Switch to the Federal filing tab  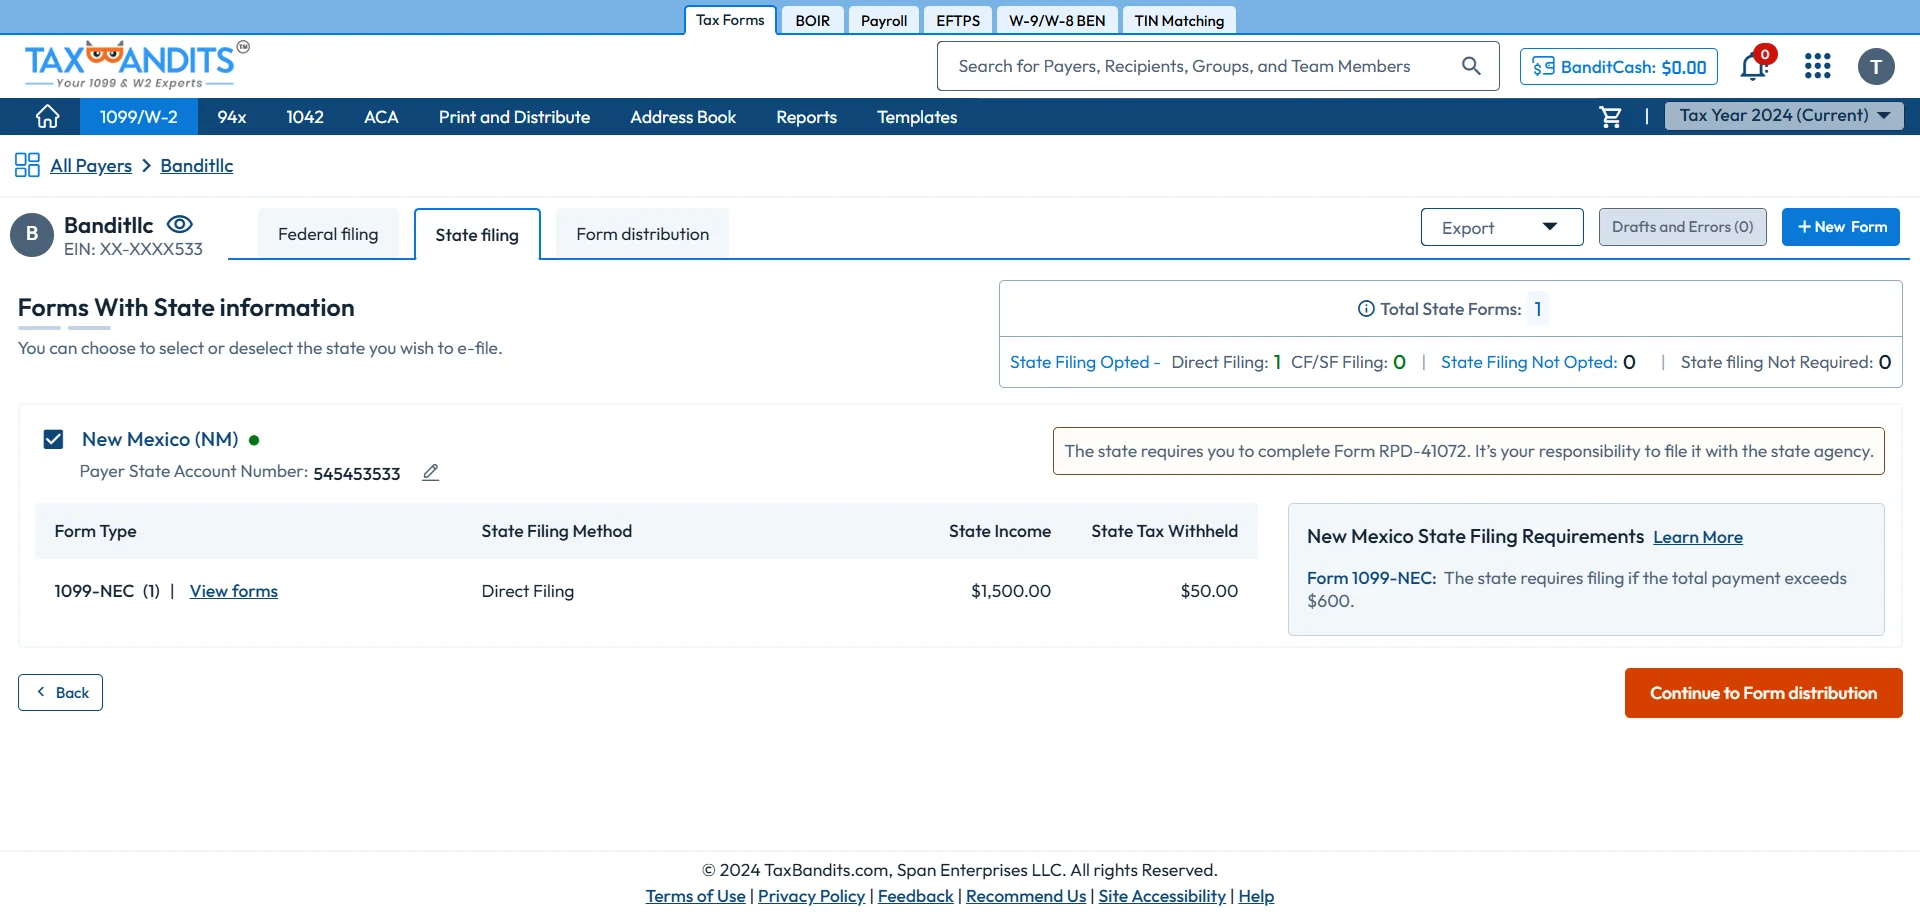tap(328, 234)
